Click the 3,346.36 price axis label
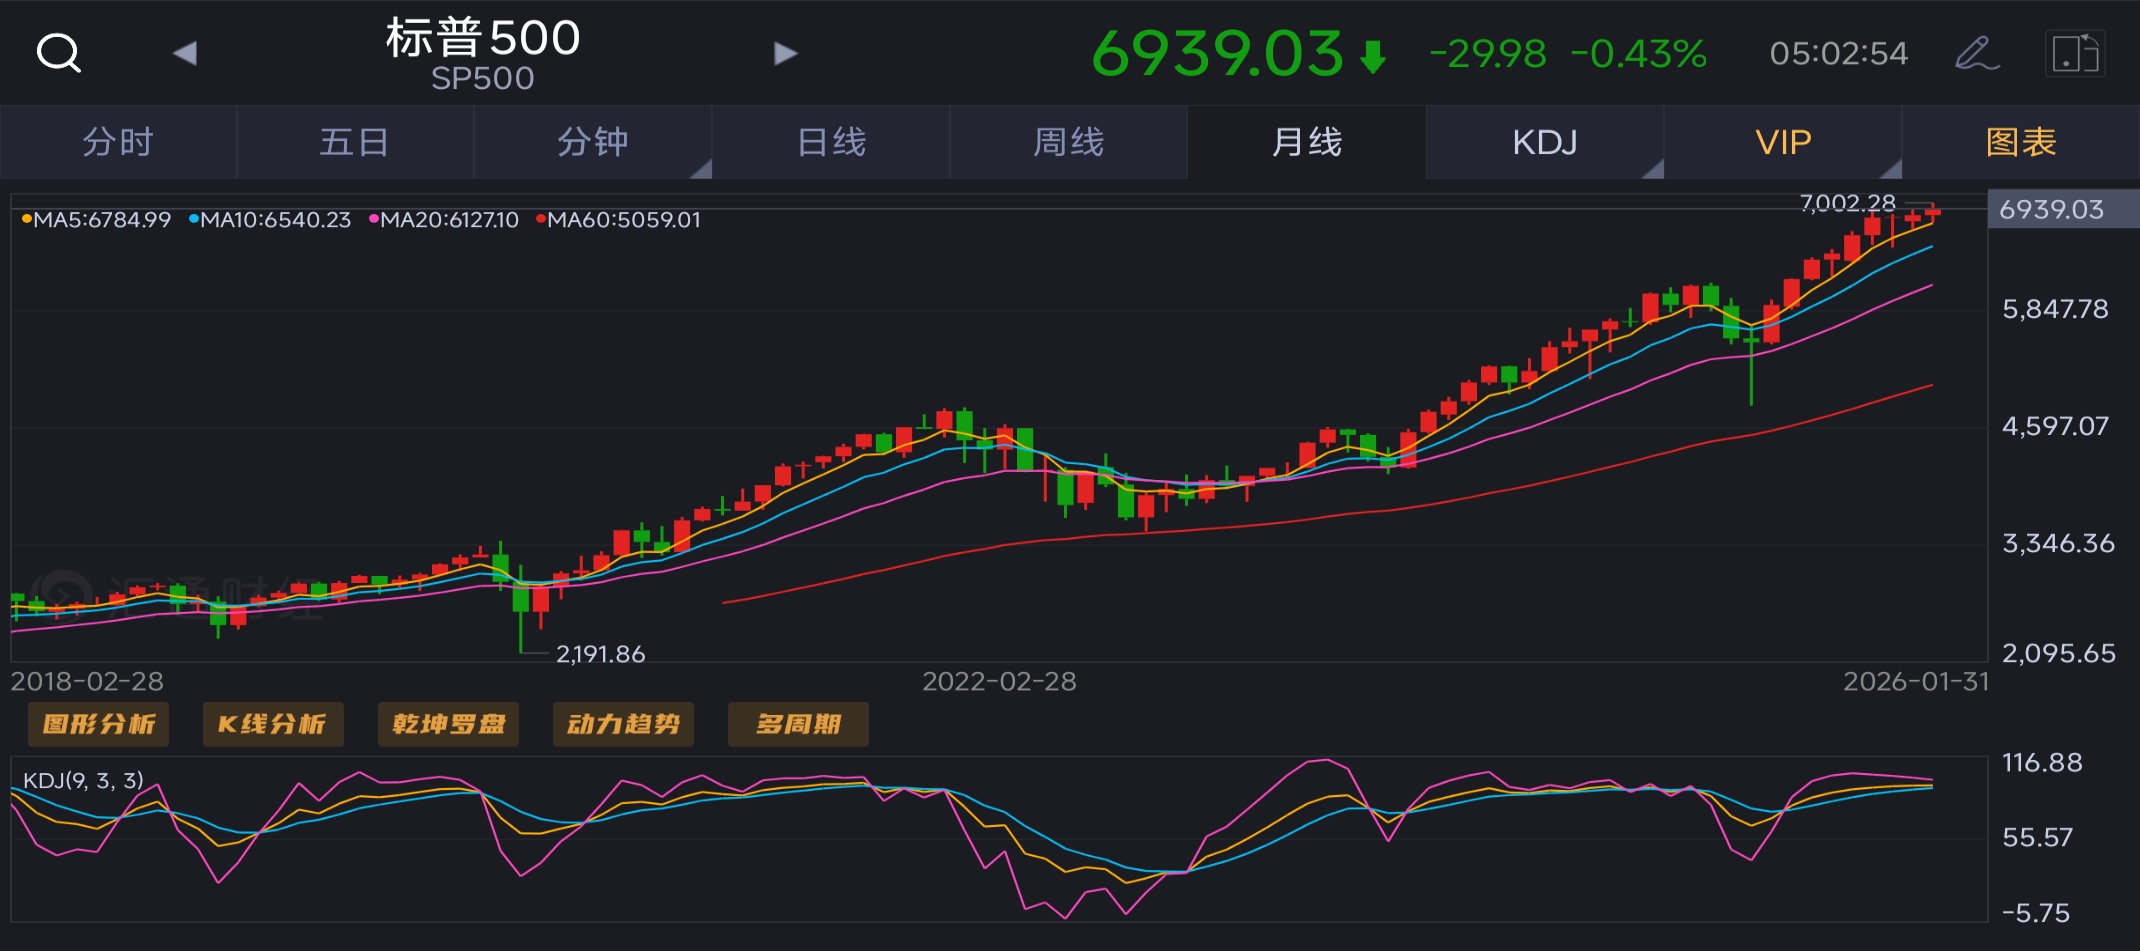The image size is (2140, 951). pyautogui.click(x=2058, y=543)
